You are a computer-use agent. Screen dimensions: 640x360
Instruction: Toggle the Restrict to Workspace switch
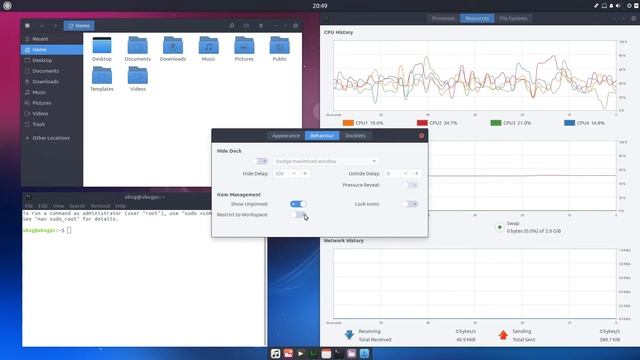click(298, 214)
